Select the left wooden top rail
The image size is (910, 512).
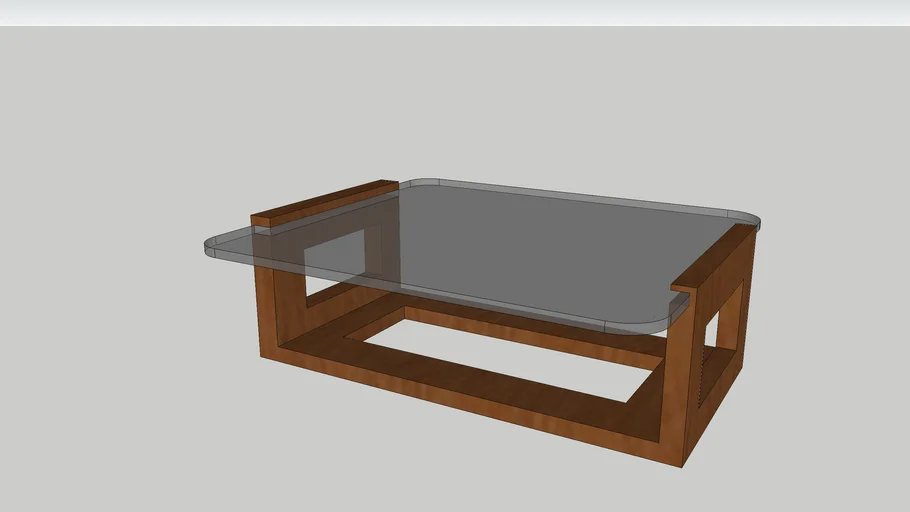coord(325,202)
